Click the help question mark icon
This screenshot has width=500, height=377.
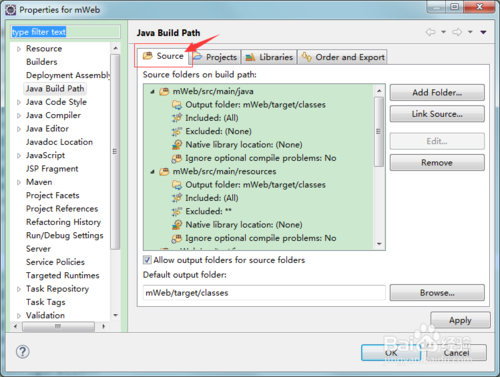tap(23, 352)
